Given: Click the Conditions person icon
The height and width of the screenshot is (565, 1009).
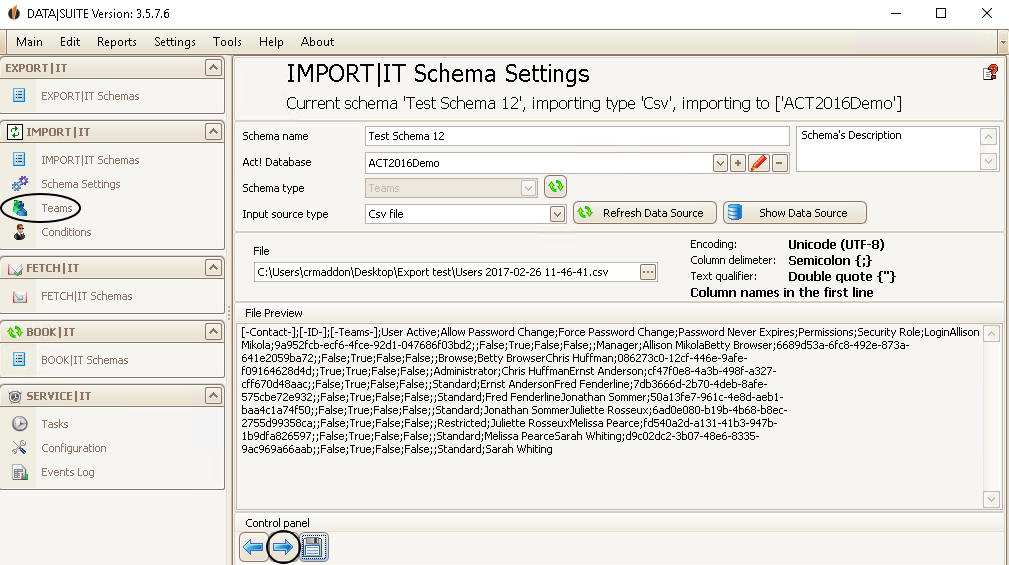Looking at the screenshot, I should pos(20,232).
